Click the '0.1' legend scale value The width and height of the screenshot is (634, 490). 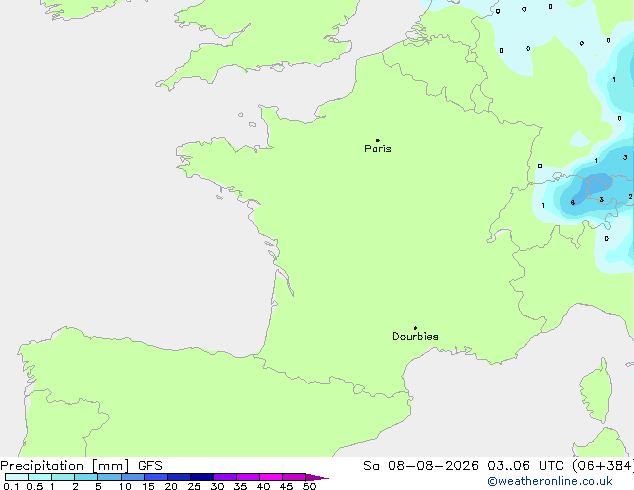click(x=11, y=486)
